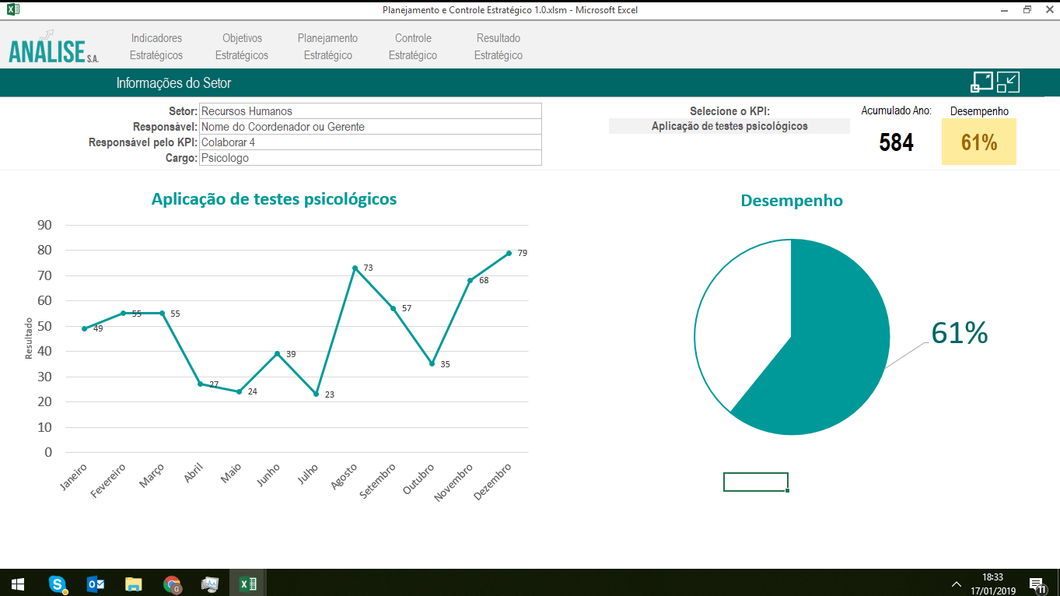Click the Excel taskbar icon
1060x596 pixels.
click(x=247, y=584)
